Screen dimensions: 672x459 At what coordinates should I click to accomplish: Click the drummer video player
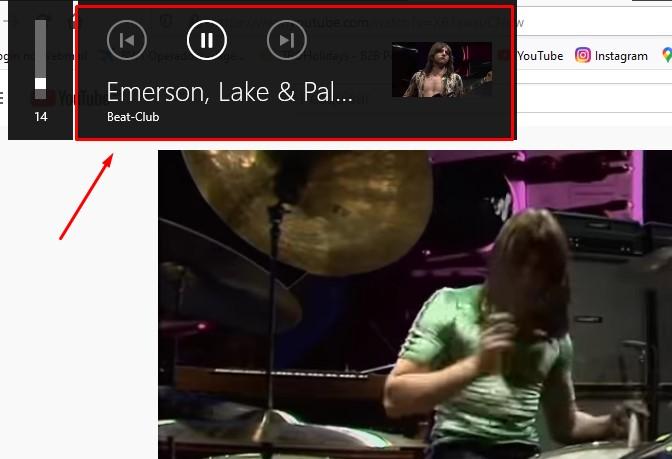(x=415, y=304)
